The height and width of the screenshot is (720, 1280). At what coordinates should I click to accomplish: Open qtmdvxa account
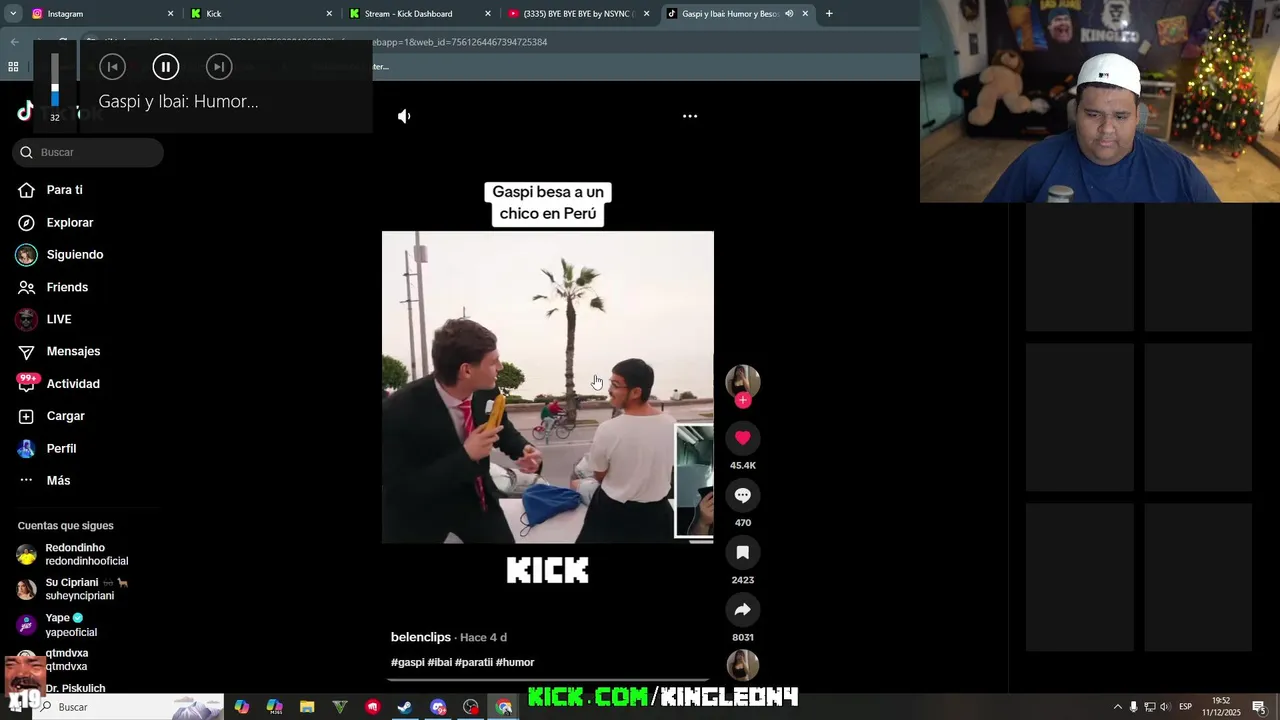[66, 659]
